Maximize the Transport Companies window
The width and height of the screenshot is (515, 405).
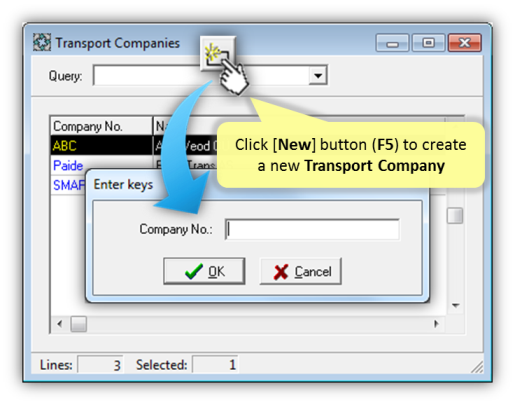428,43
